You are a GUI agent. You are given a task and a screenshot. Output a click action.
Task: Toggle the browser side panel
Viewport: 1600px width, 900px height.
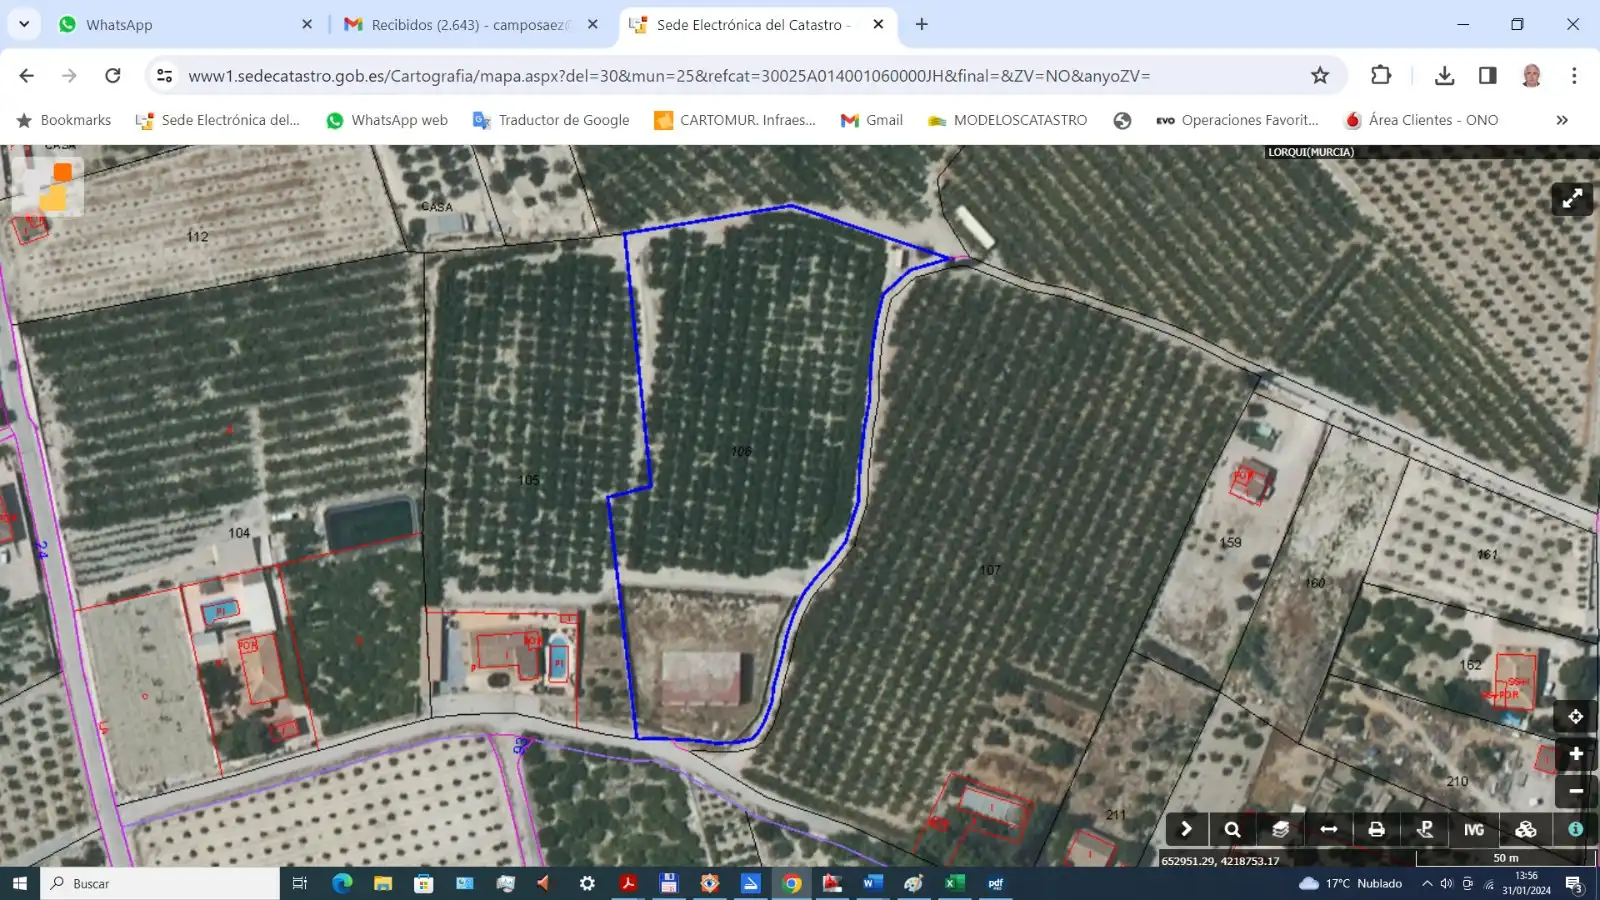[1487, 75]
